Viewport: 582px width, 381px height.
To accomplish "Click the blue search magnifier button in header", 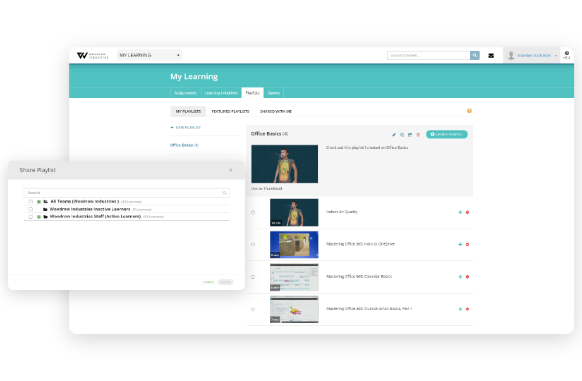I will point(475,55).
